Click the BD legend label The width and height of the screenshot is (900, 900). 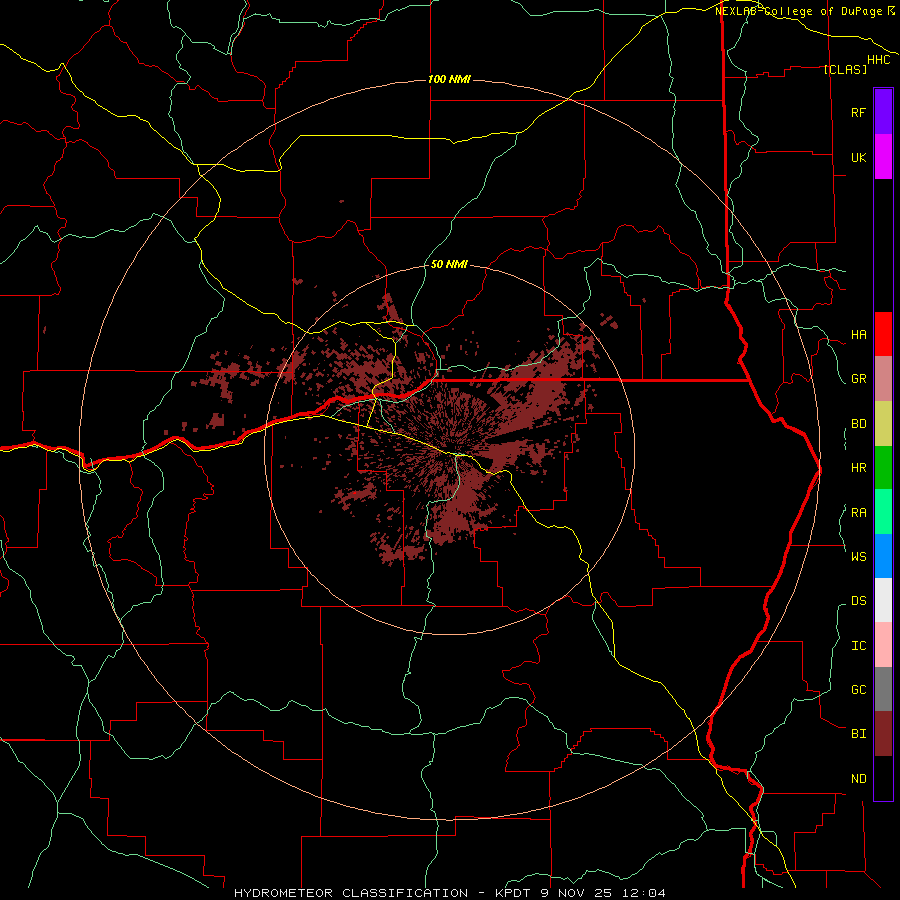(858, 424)
